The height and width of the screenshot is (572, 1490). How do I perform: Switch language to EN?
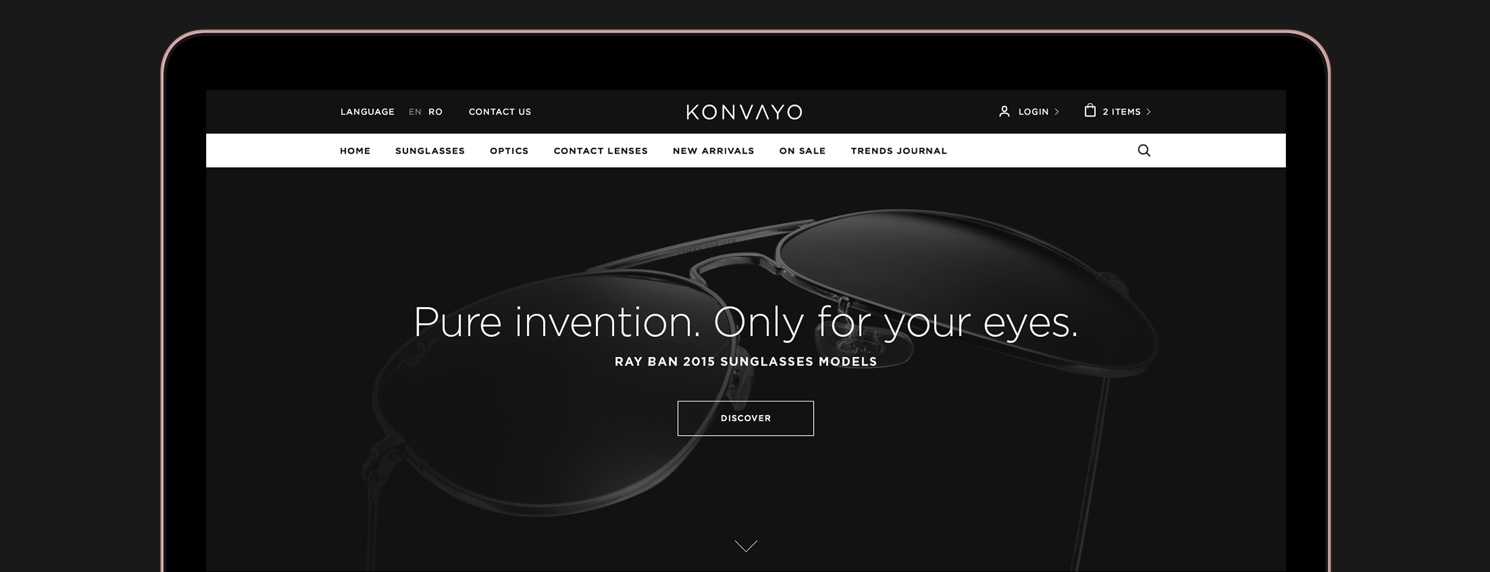coord(415,112)
